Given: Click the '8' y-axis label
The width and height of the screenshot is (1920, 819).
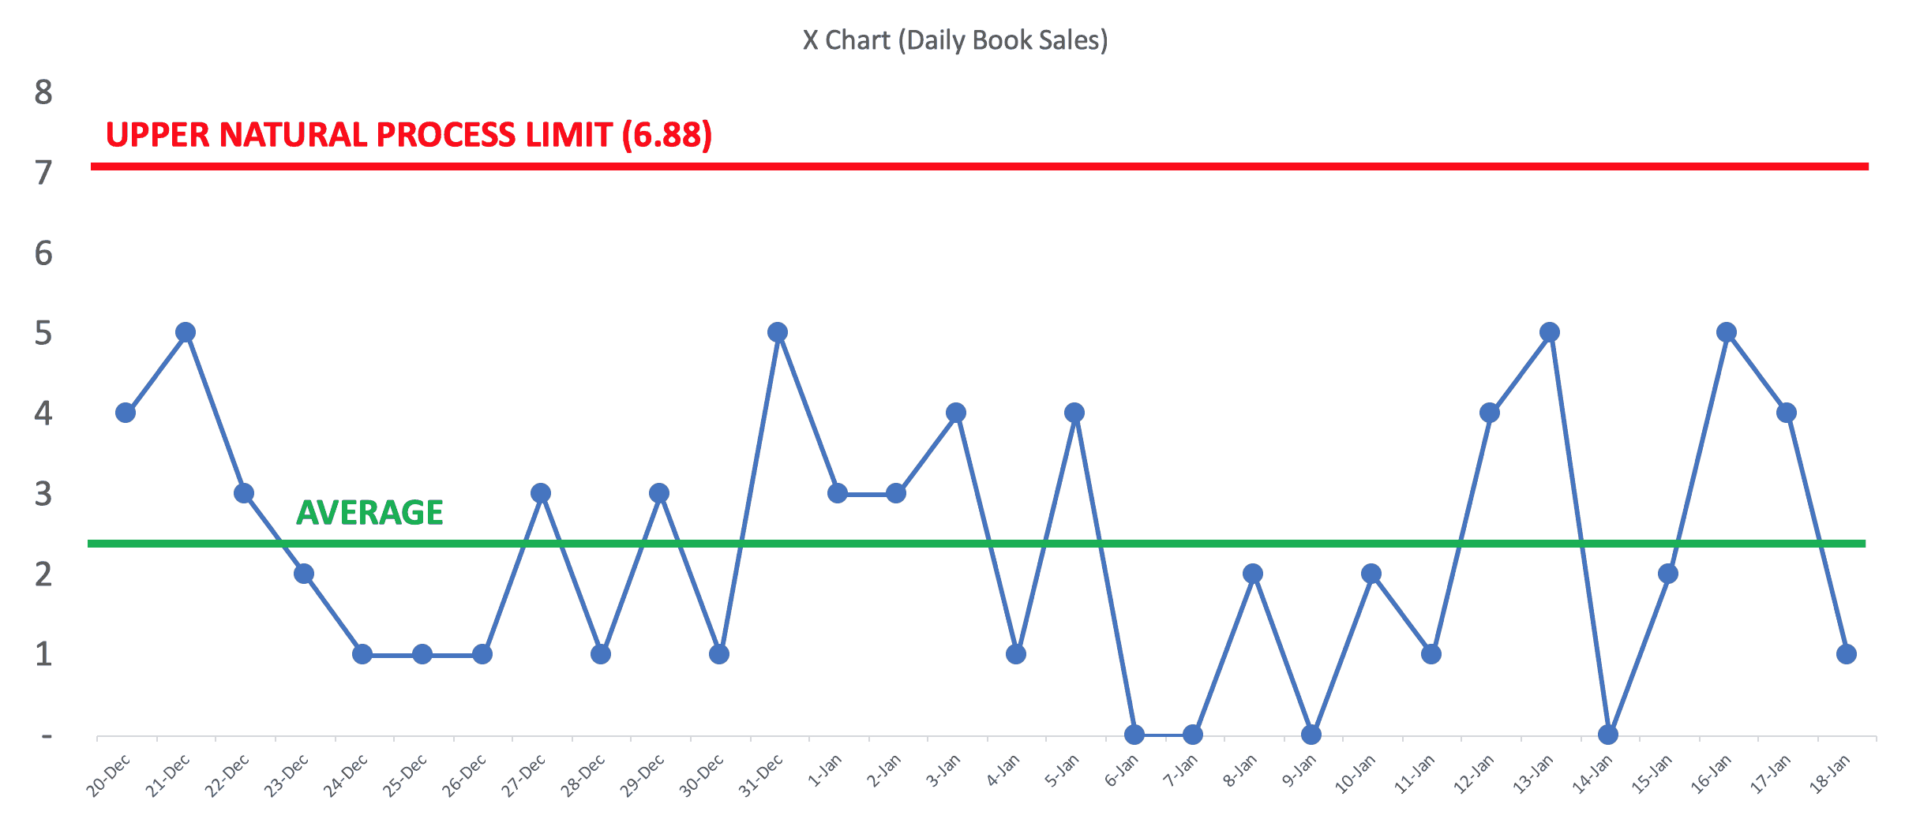Looking at the screenshot, I should click(43, 92).
